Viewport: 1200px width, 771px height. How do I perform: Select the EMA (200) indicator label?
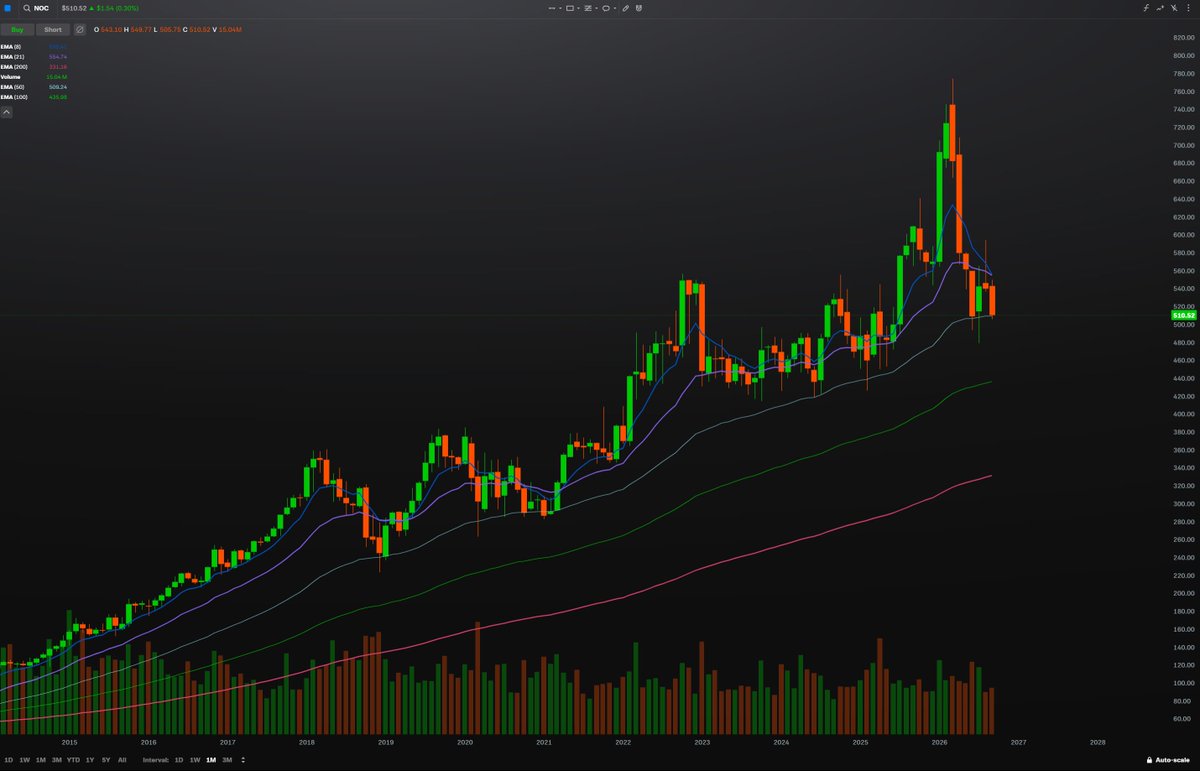pos(13,67)
